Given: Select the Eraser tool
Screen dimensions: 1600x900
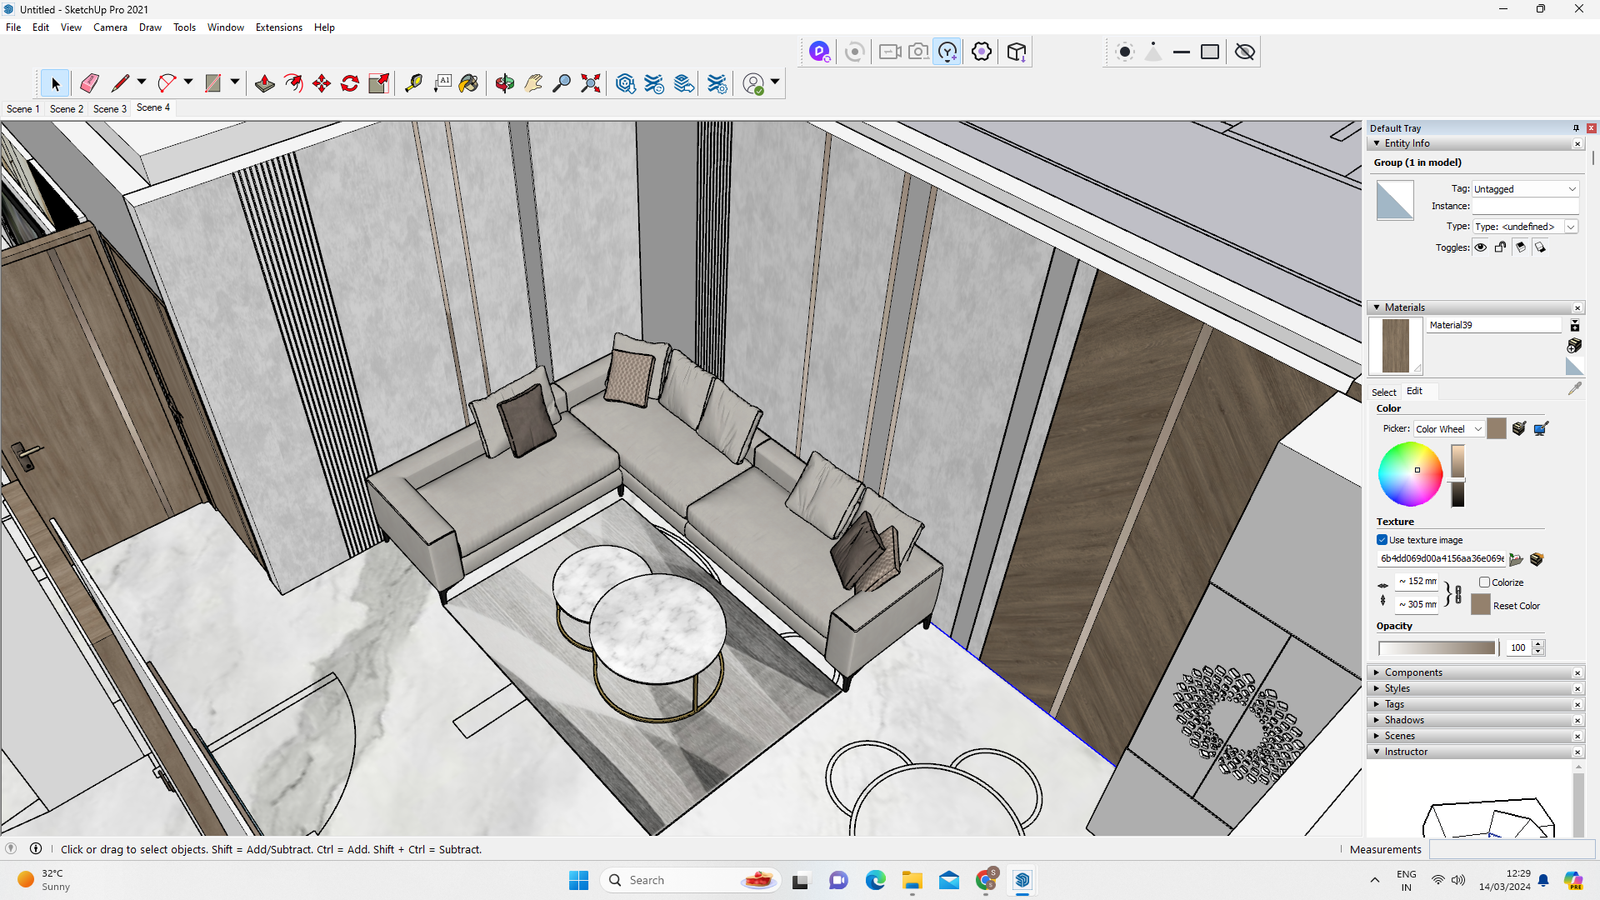Looking at the screenshot, I should [x=89, y=83].
